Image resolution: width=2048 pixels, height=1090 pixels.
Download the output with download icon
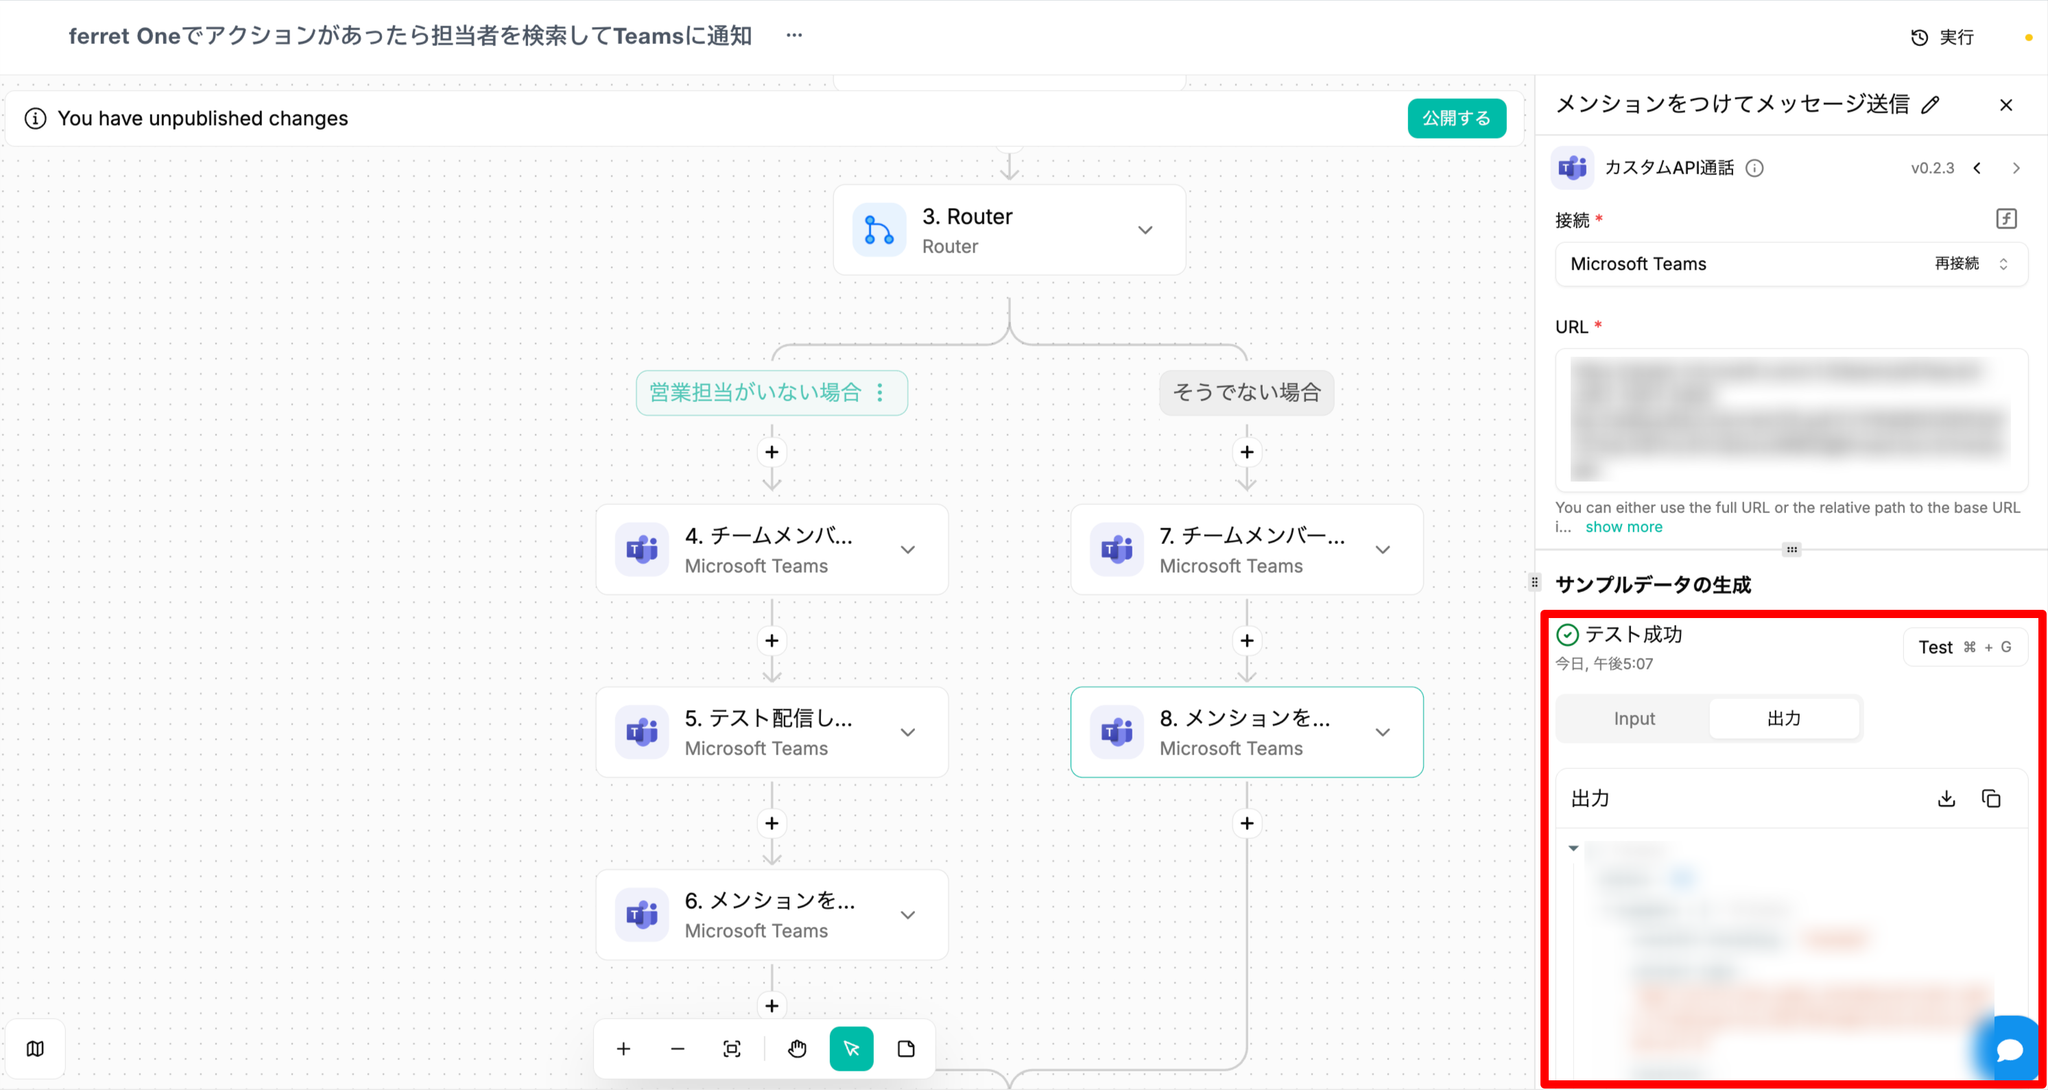pos(1946,798)
